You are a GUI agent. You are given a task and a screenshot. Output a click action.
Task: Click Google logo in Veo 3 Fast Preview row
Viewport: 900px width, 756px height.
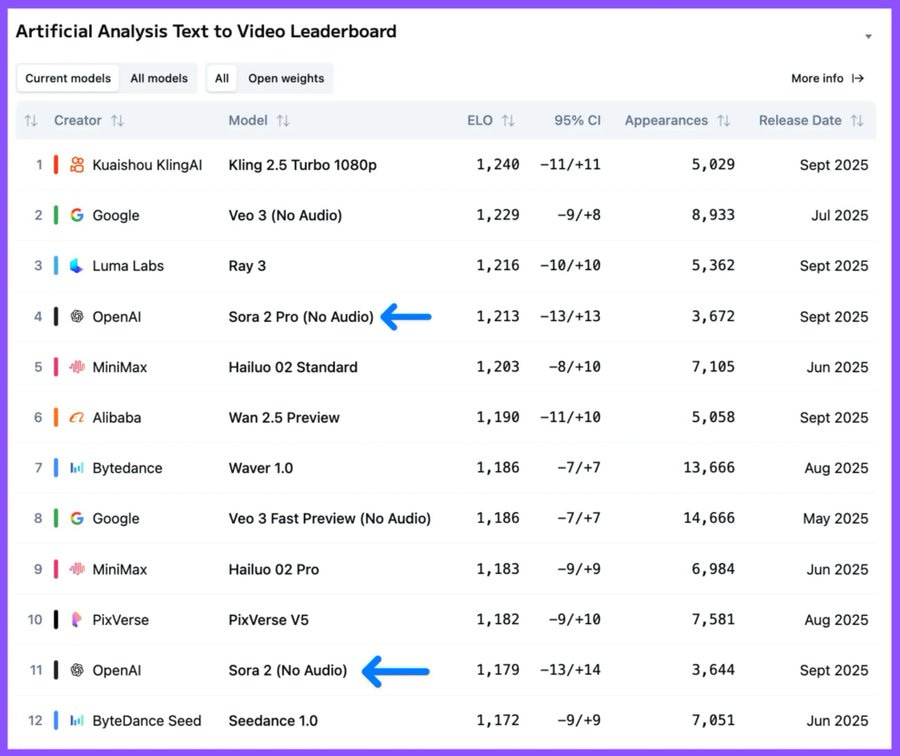(77, 518)
